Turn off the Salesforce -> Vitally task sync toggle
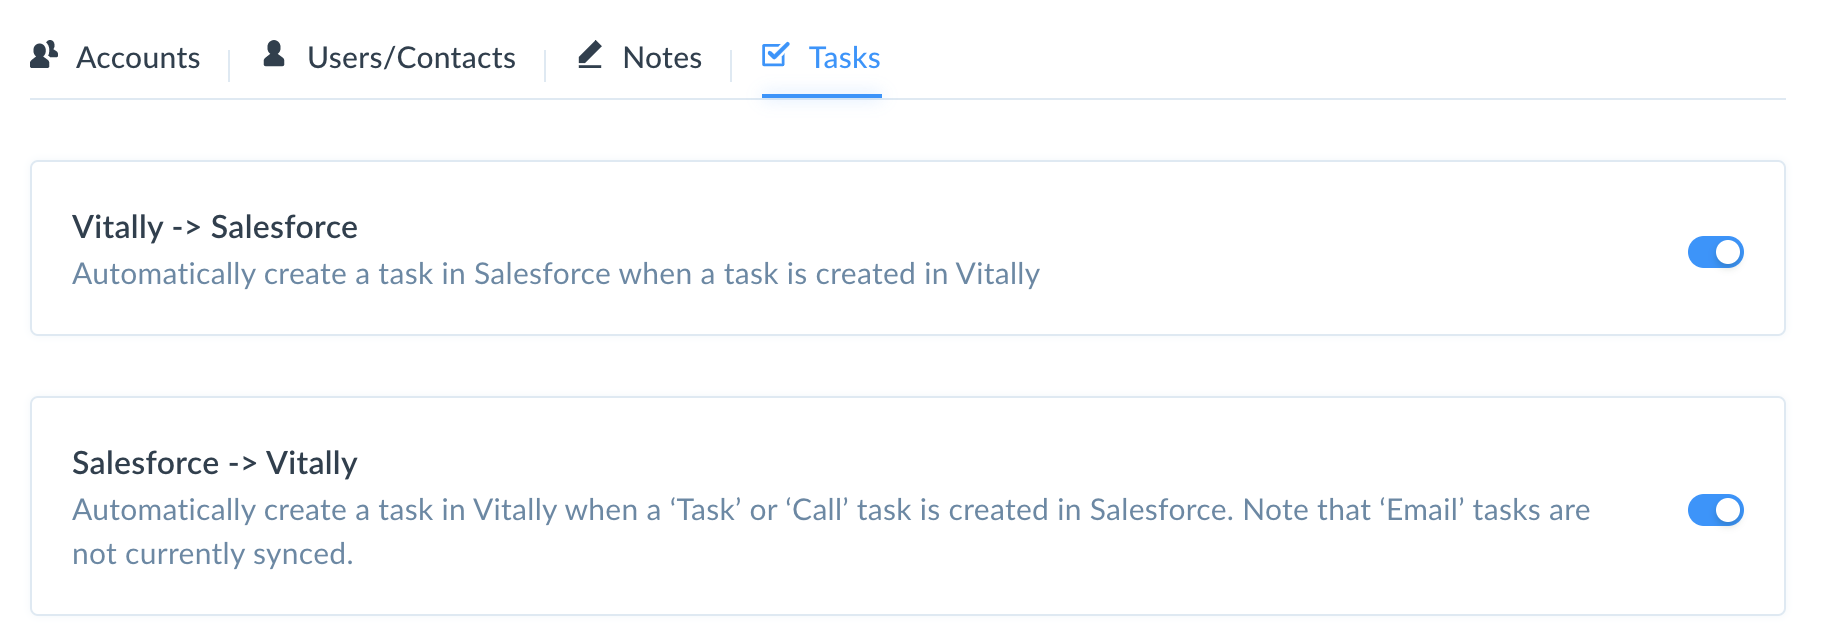Image resolution: width=1828 pixels, height=642 pixels. click(x=1716, y=510)
